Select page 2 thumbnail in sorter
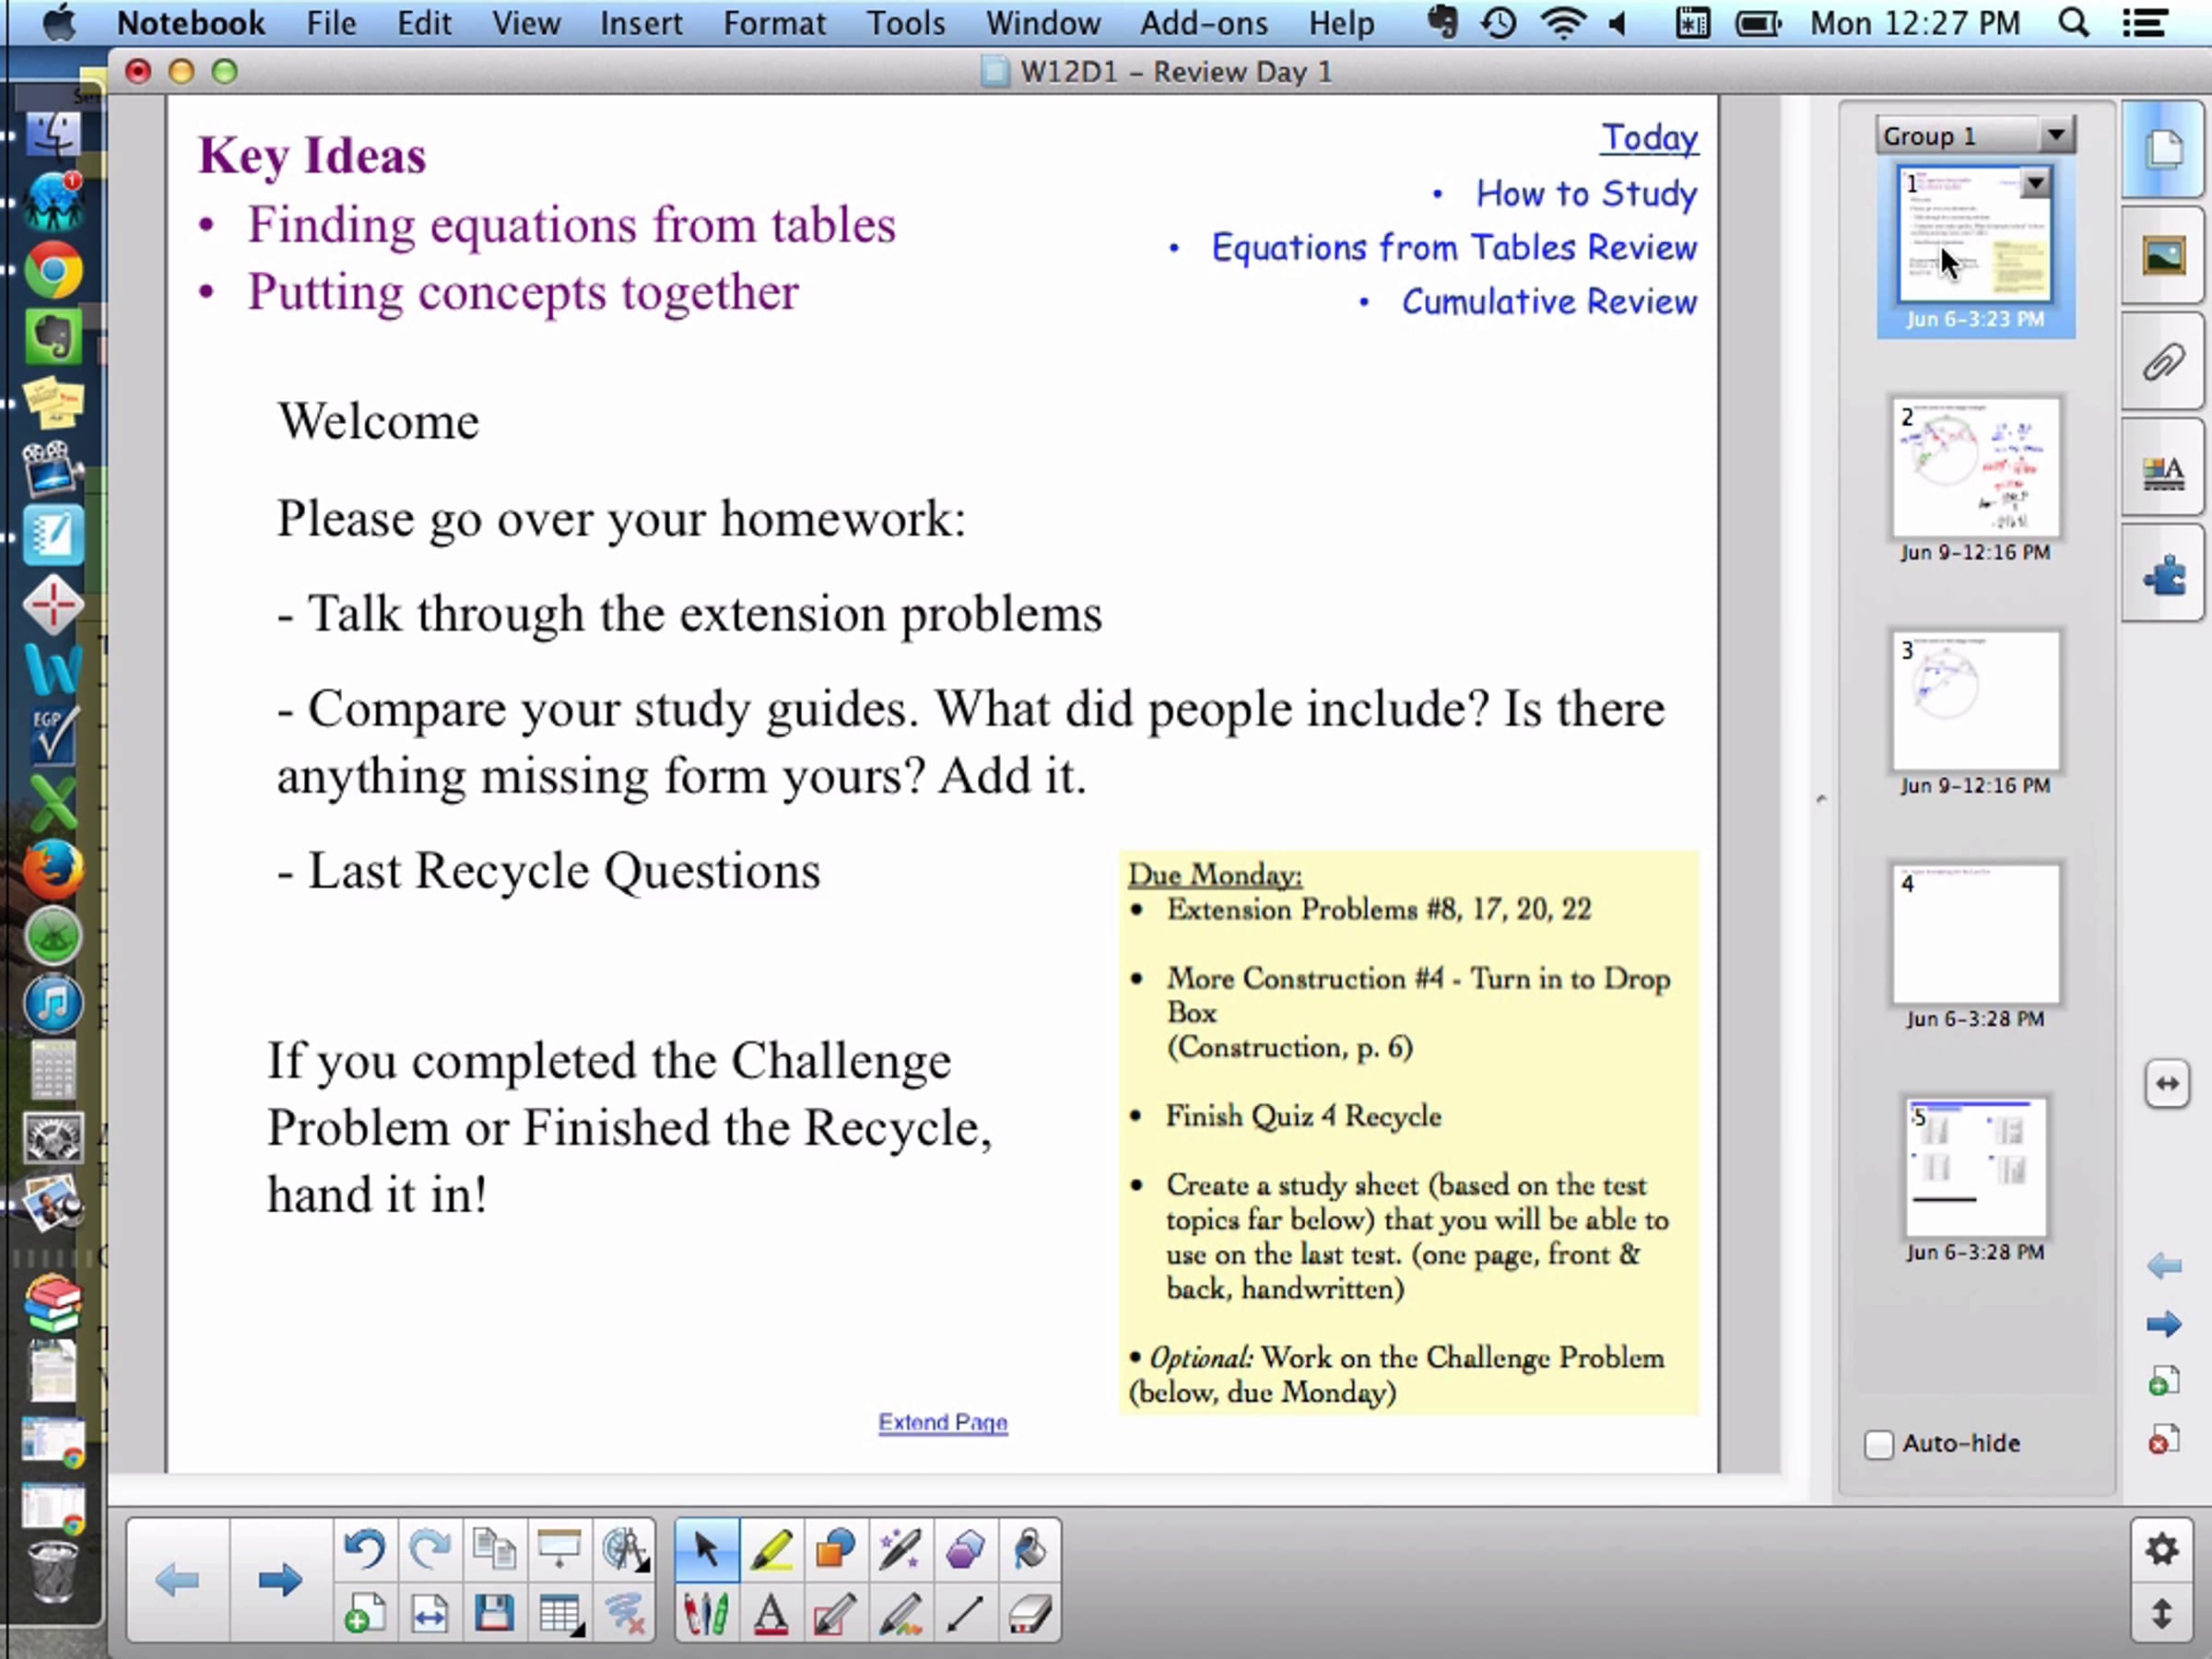 pyautogui.click(x=1975, y=468)
